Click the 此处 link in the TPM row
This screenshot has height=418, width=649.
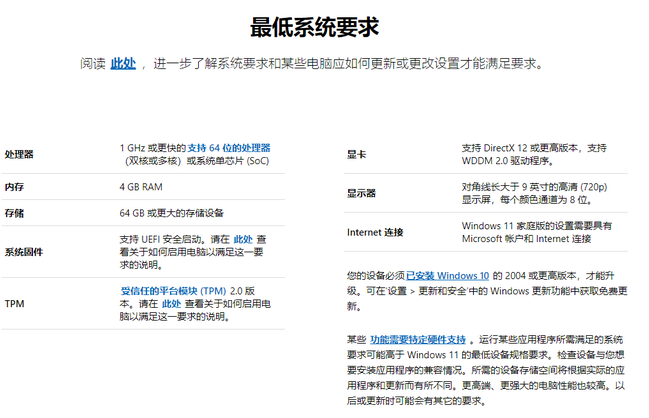171,304
